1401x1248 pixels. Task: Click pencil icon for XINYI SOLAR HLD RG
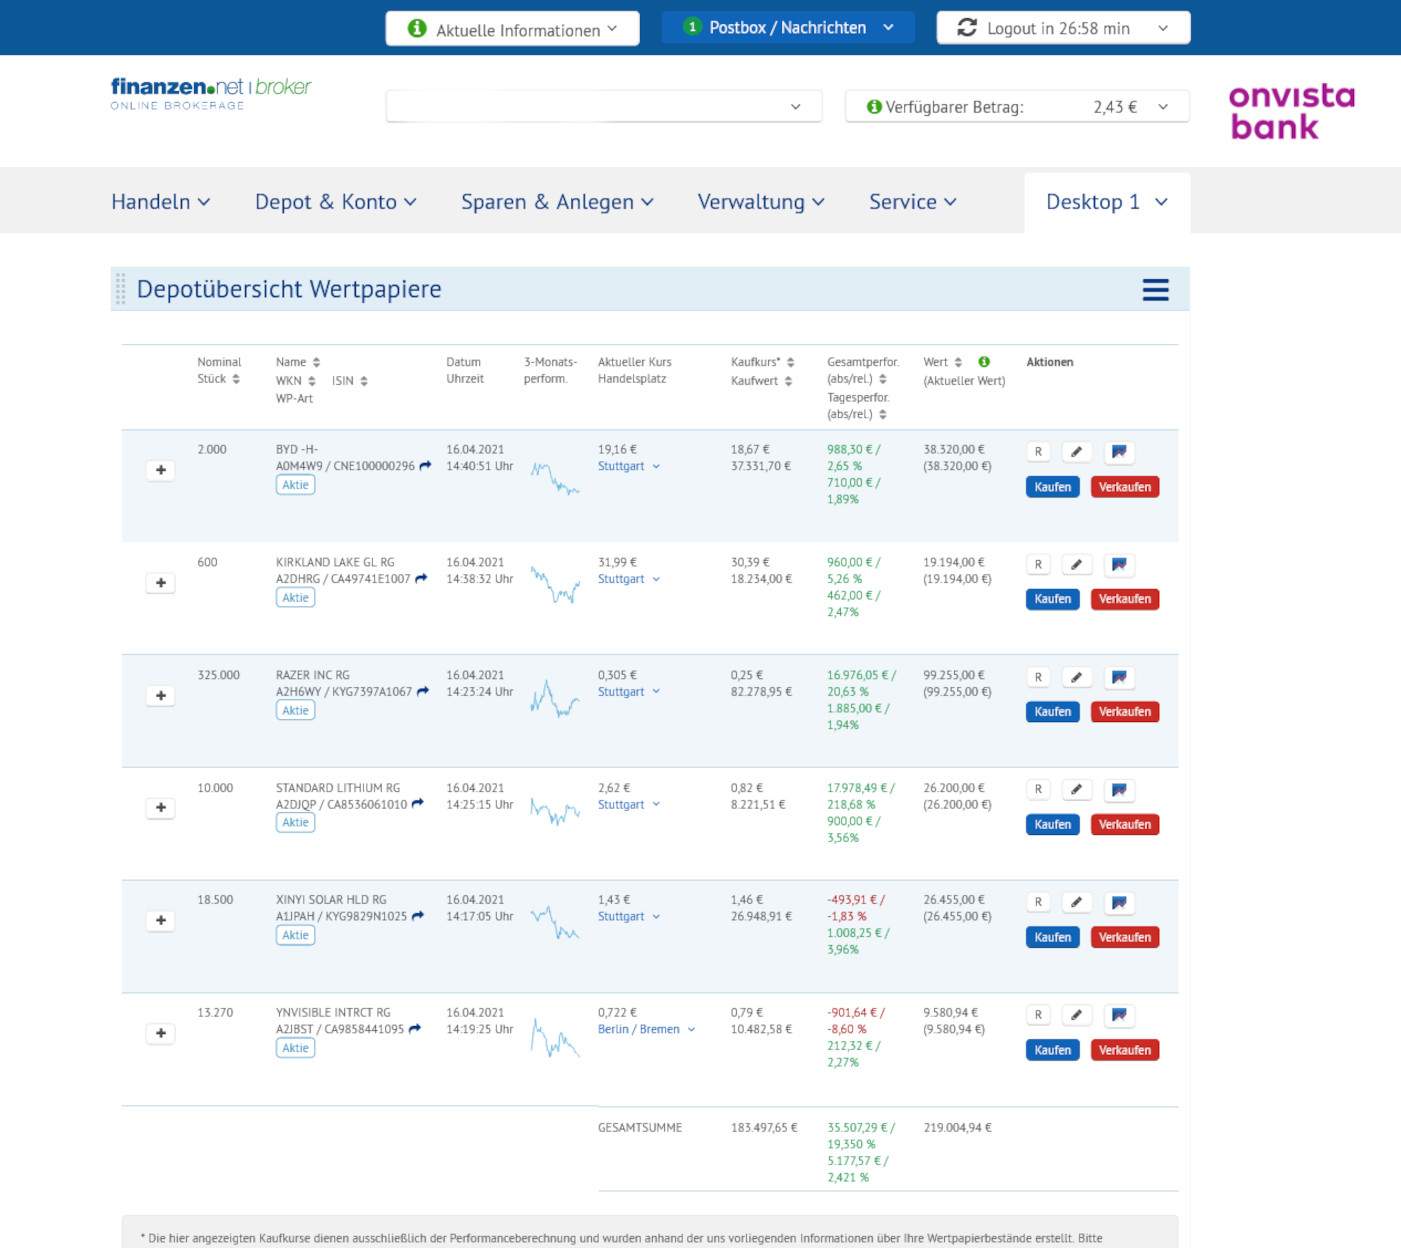coord(1076,902)
